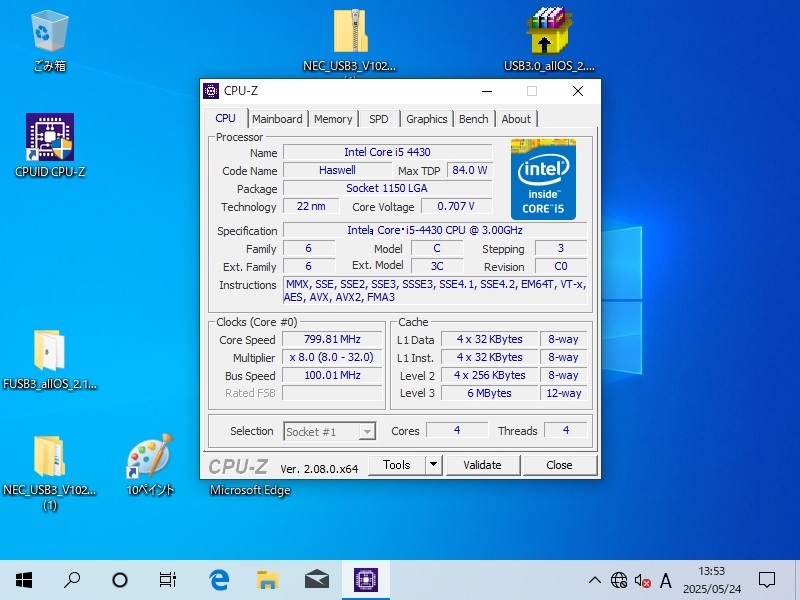Open the notification center icon

tap(767, 580)
